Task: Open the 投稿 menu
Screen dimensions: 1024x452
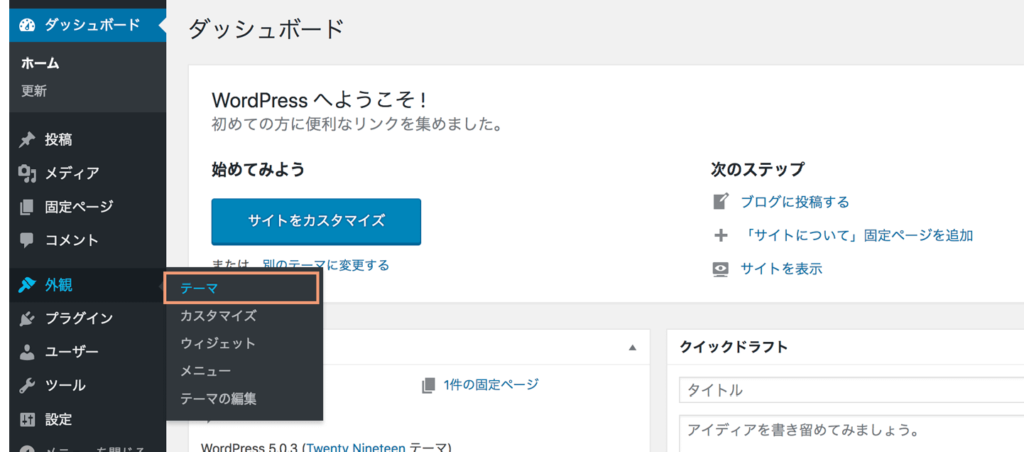Action: coord(88,140)
